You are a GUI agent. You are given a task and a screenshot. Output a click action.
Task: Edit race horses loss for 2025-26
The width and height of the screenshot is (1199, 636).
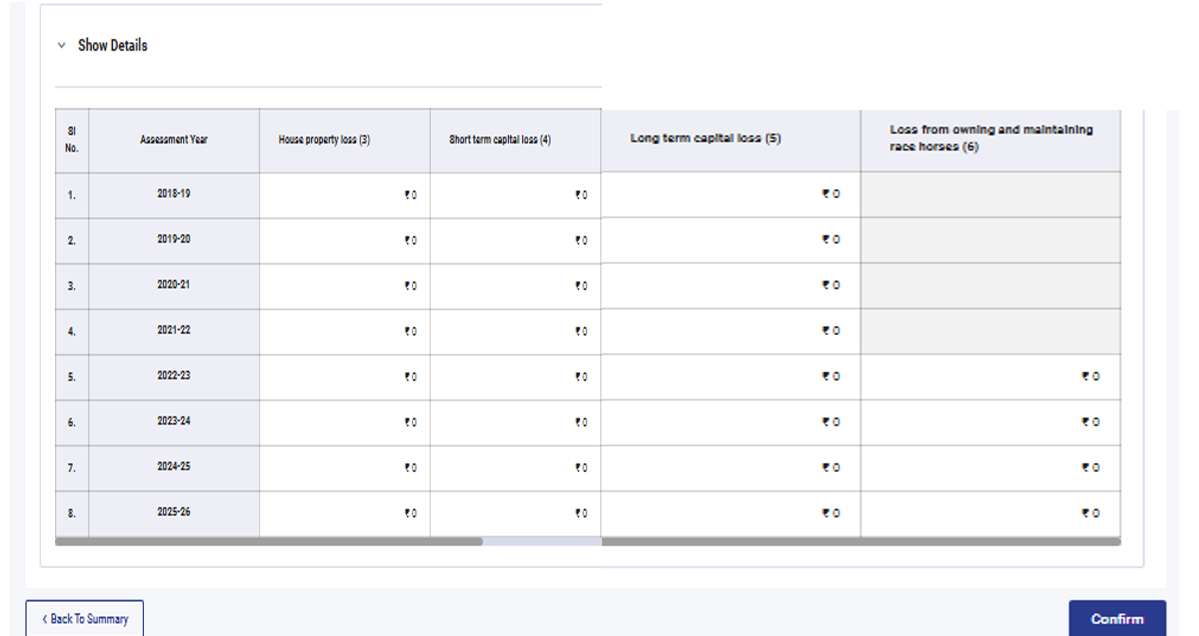tap(991, 513)
